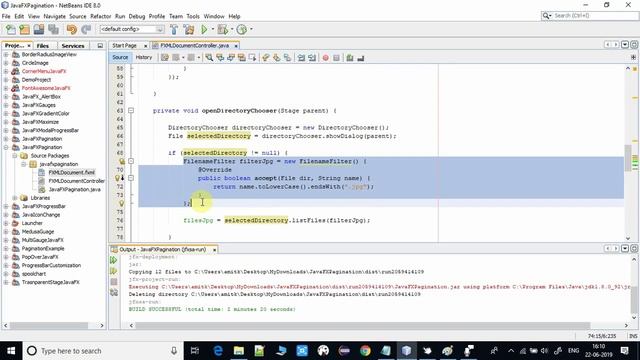Screen dimensions: 640x360
Task: Open Edge from the taskbar
Action: click(218, 351)
